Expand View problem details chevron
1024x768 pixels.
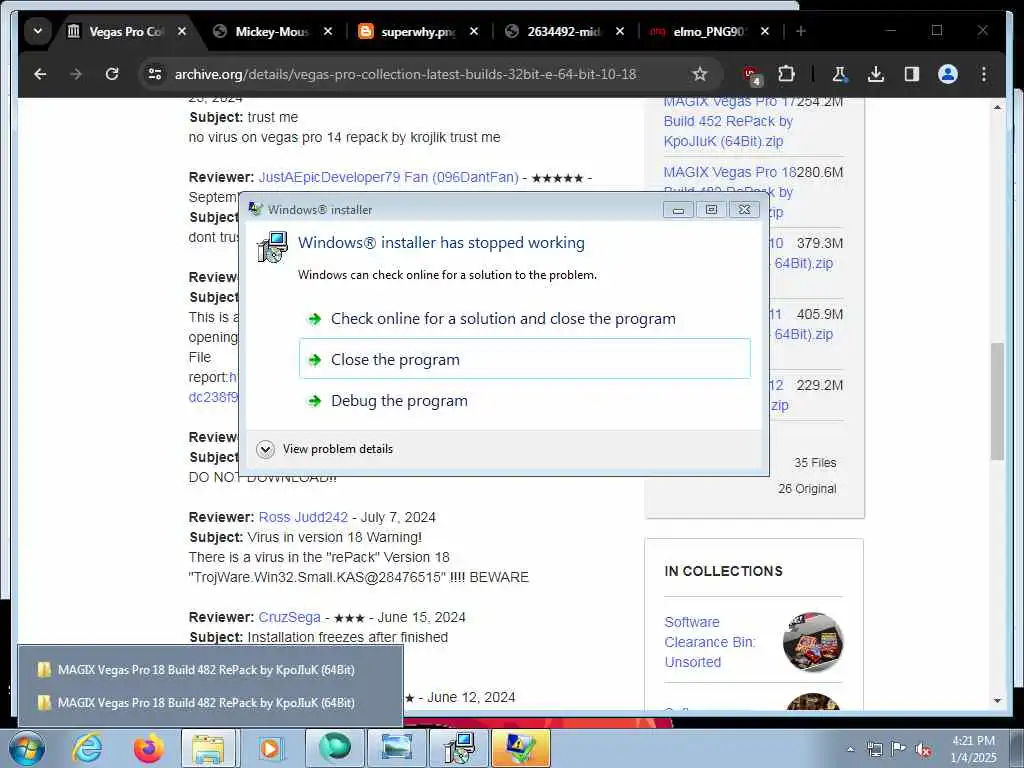[x=265, y=449]
